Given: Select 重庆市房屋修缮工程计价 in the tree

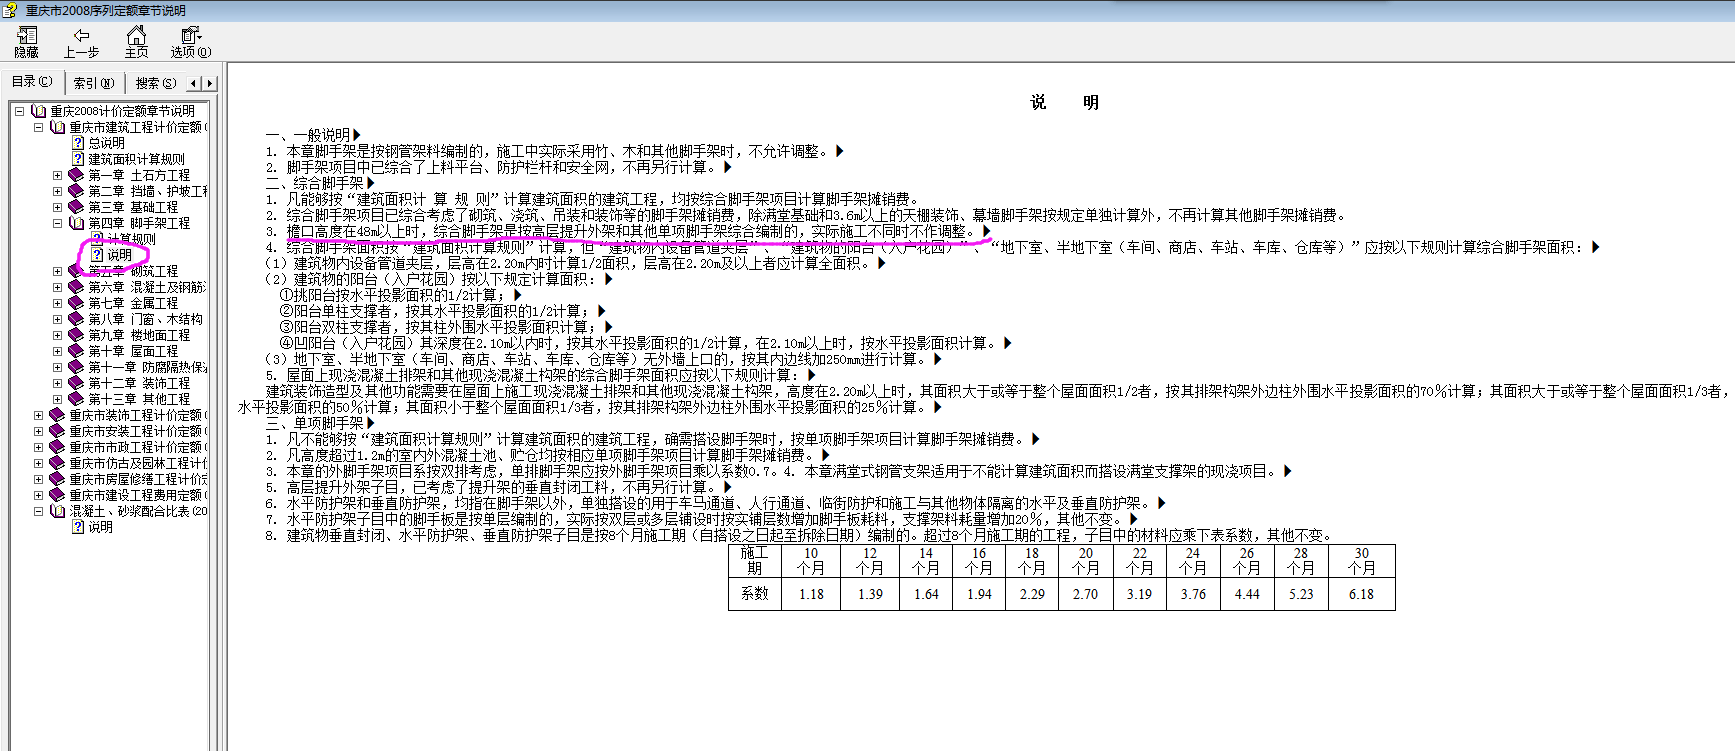Looking at the screenshot, I should pyautogui.click(x=138, y=479).
